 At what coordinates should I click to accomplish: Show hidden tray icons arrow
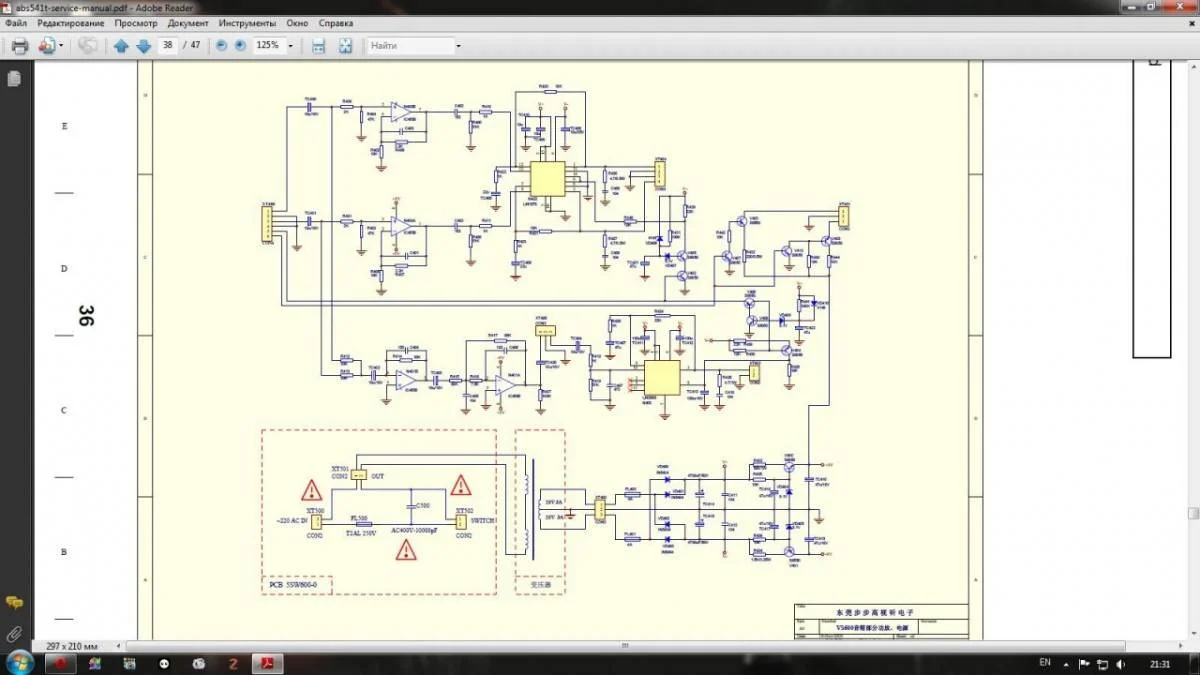(x=1066, y=663)
